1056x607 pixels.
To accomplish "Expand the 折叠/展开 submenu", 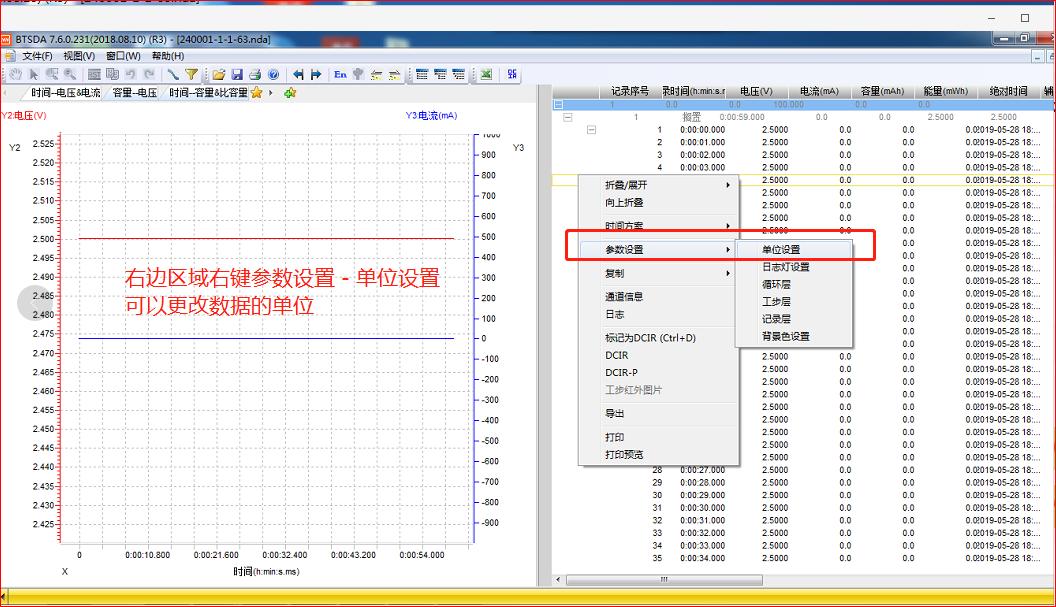I will pyautogui.click(x=659, y=185).
